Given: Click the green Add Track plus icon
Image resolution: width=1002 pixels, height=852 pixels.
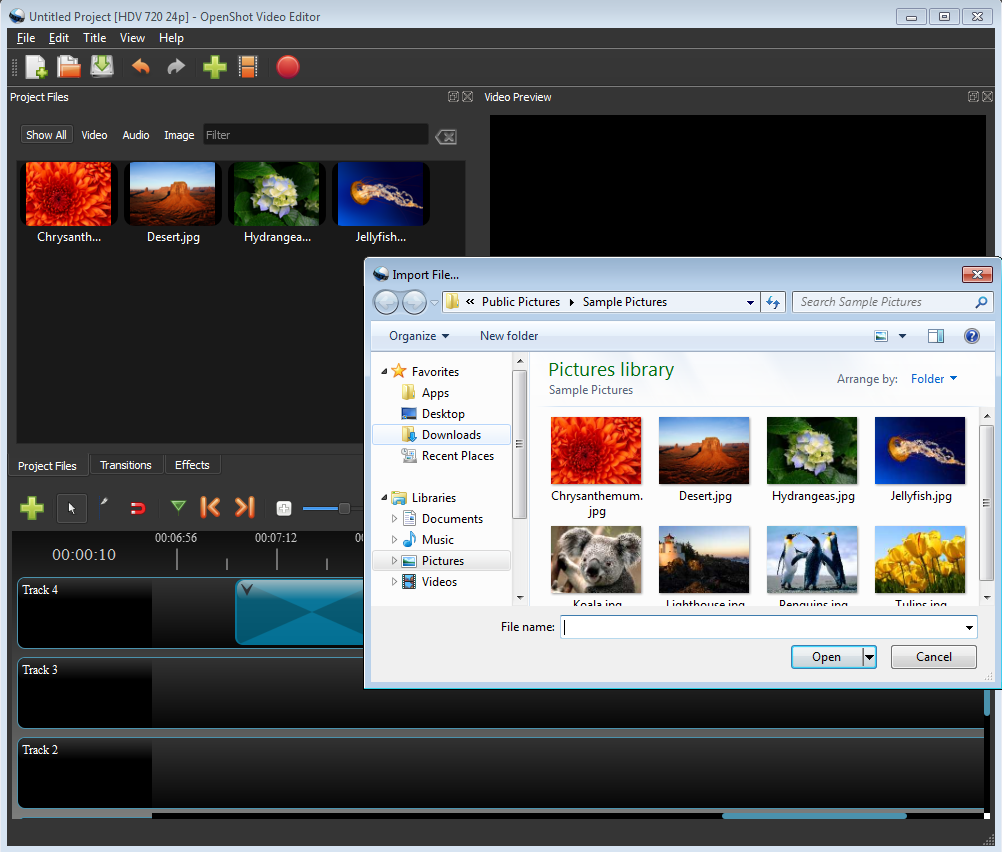Looking at the screenshot, I should (x=32, y=508).
